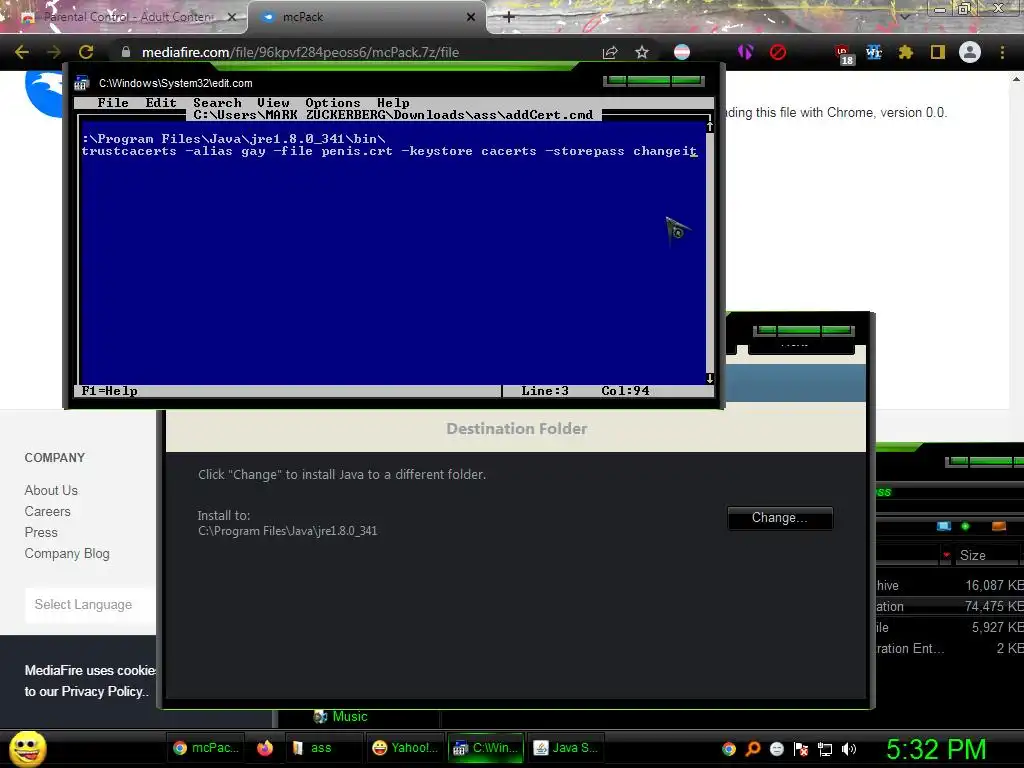1024x768 pixels.
Task: Open the Wr extension icon
Action: (x=874, y=52)
